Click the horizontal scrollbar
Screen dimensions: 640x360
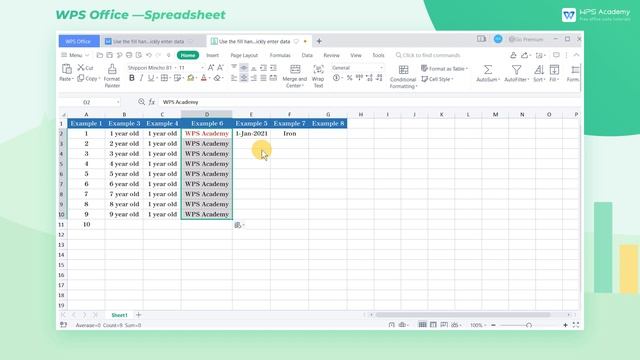click(x=463, y=315)
